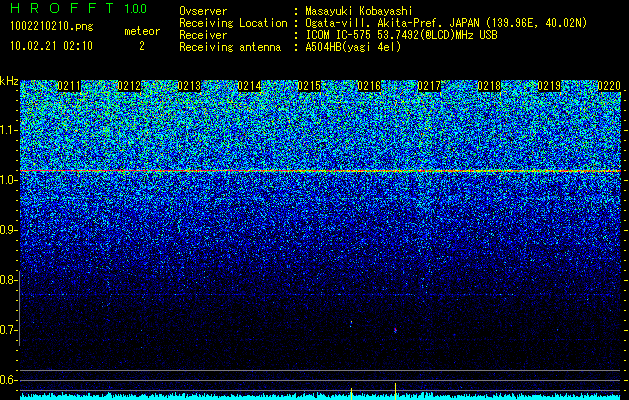The image size is (629, 400).
Task: Click the shorter yellow spike on the bottom power graph
Action: [x=351, y=394]
